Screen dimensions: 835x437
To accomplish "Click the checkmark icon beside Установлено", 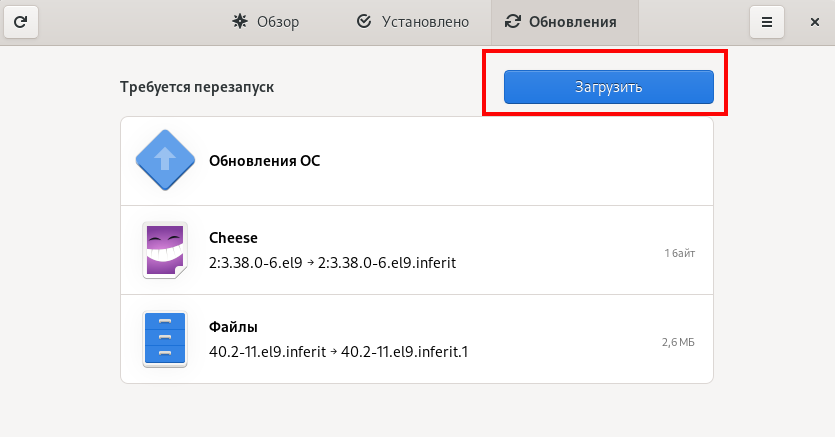I will point(364,21).
